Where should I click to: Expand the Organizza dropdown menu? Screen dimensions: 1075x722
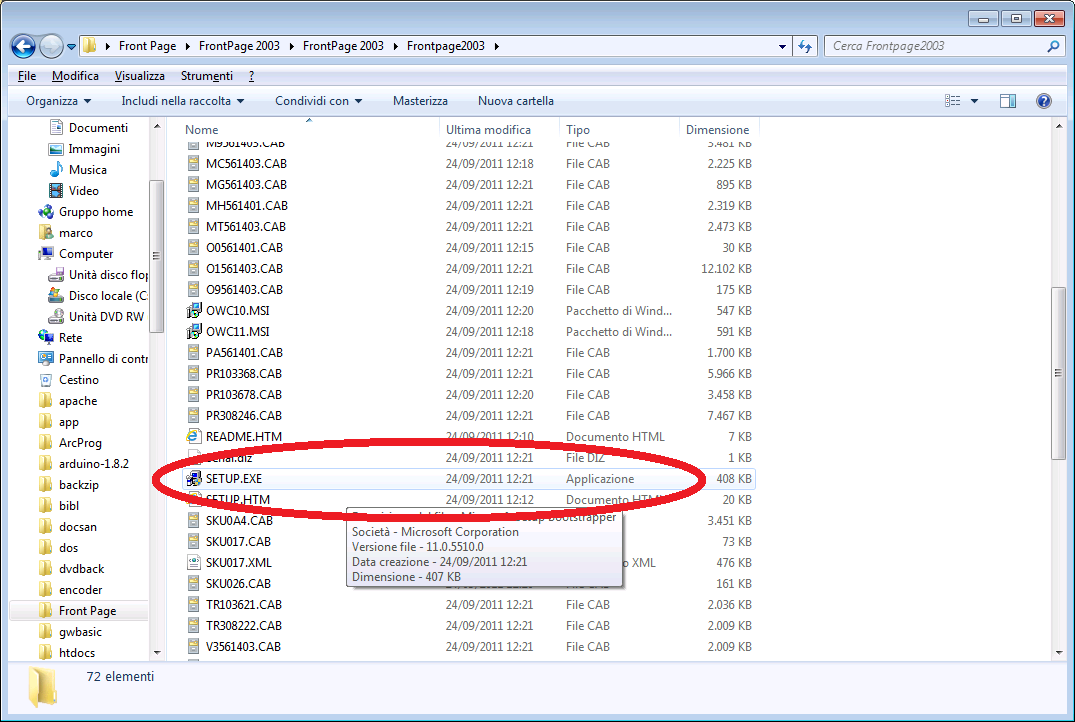click(58, 101)
